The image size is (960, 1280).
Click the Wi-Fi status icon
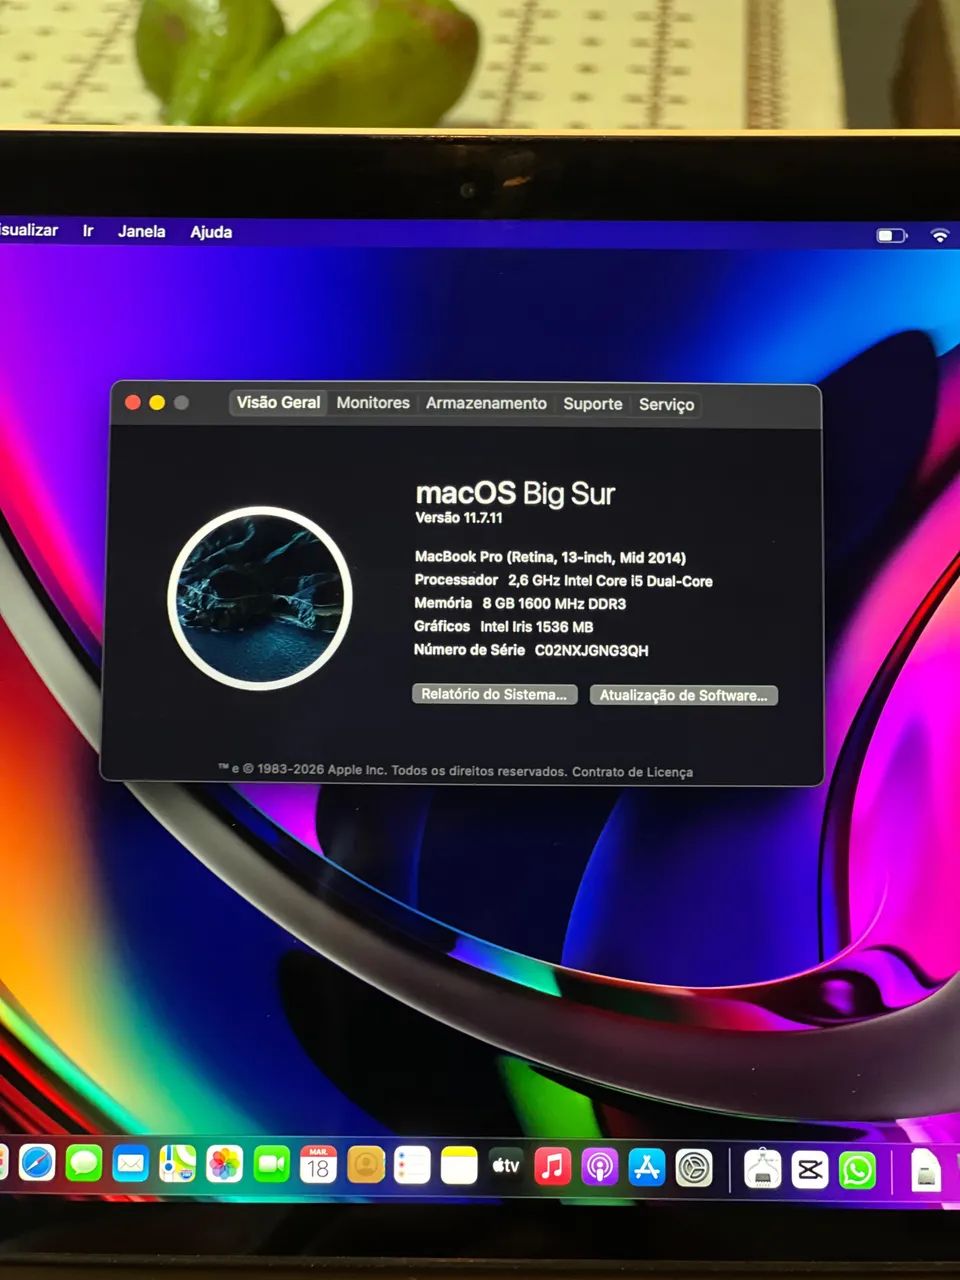(939, 236)
